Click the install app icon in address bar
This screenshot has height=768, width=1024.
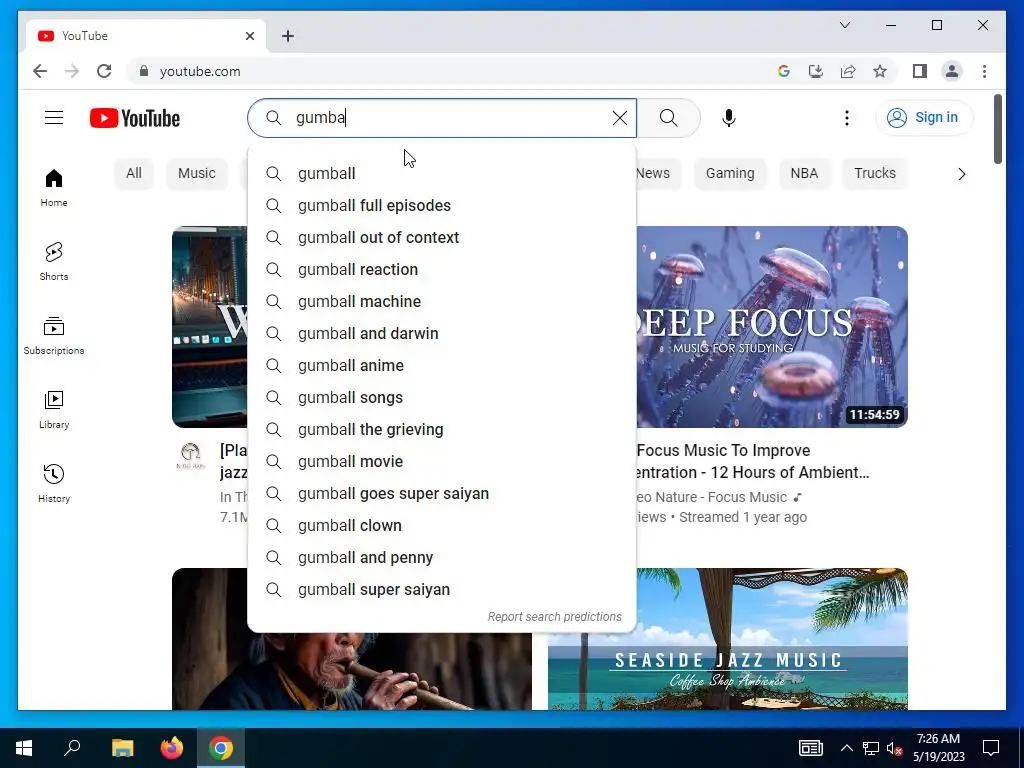(x=816, y=71)
